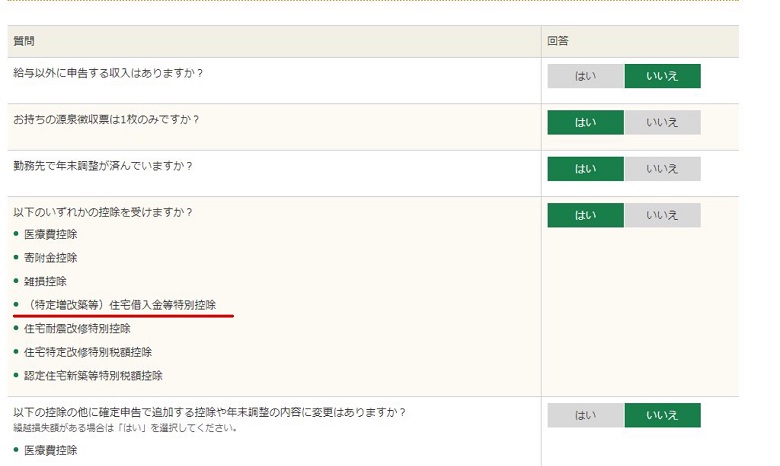780x466 pixels.
Task: Click the 繰越損失額がある場合 note text
Action: pyautogui.click(x=125, y=428)
